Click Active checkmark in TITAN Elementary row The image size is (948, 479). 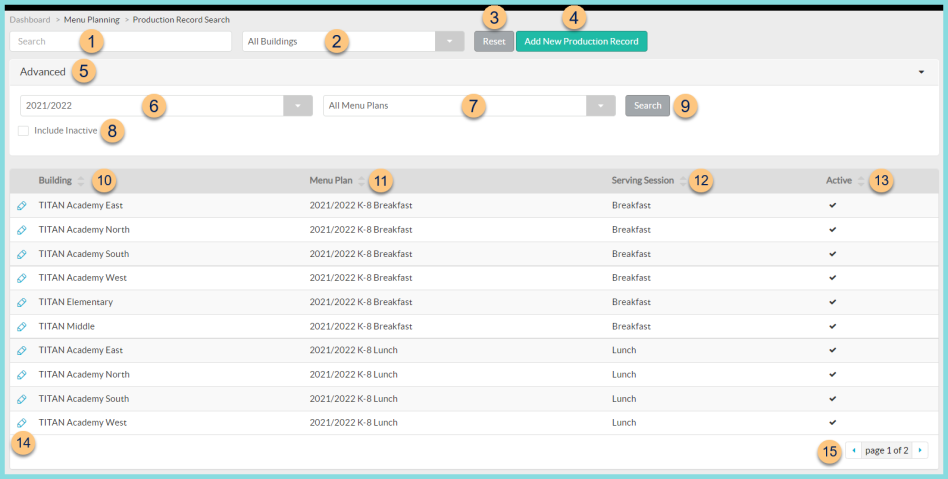833,302
